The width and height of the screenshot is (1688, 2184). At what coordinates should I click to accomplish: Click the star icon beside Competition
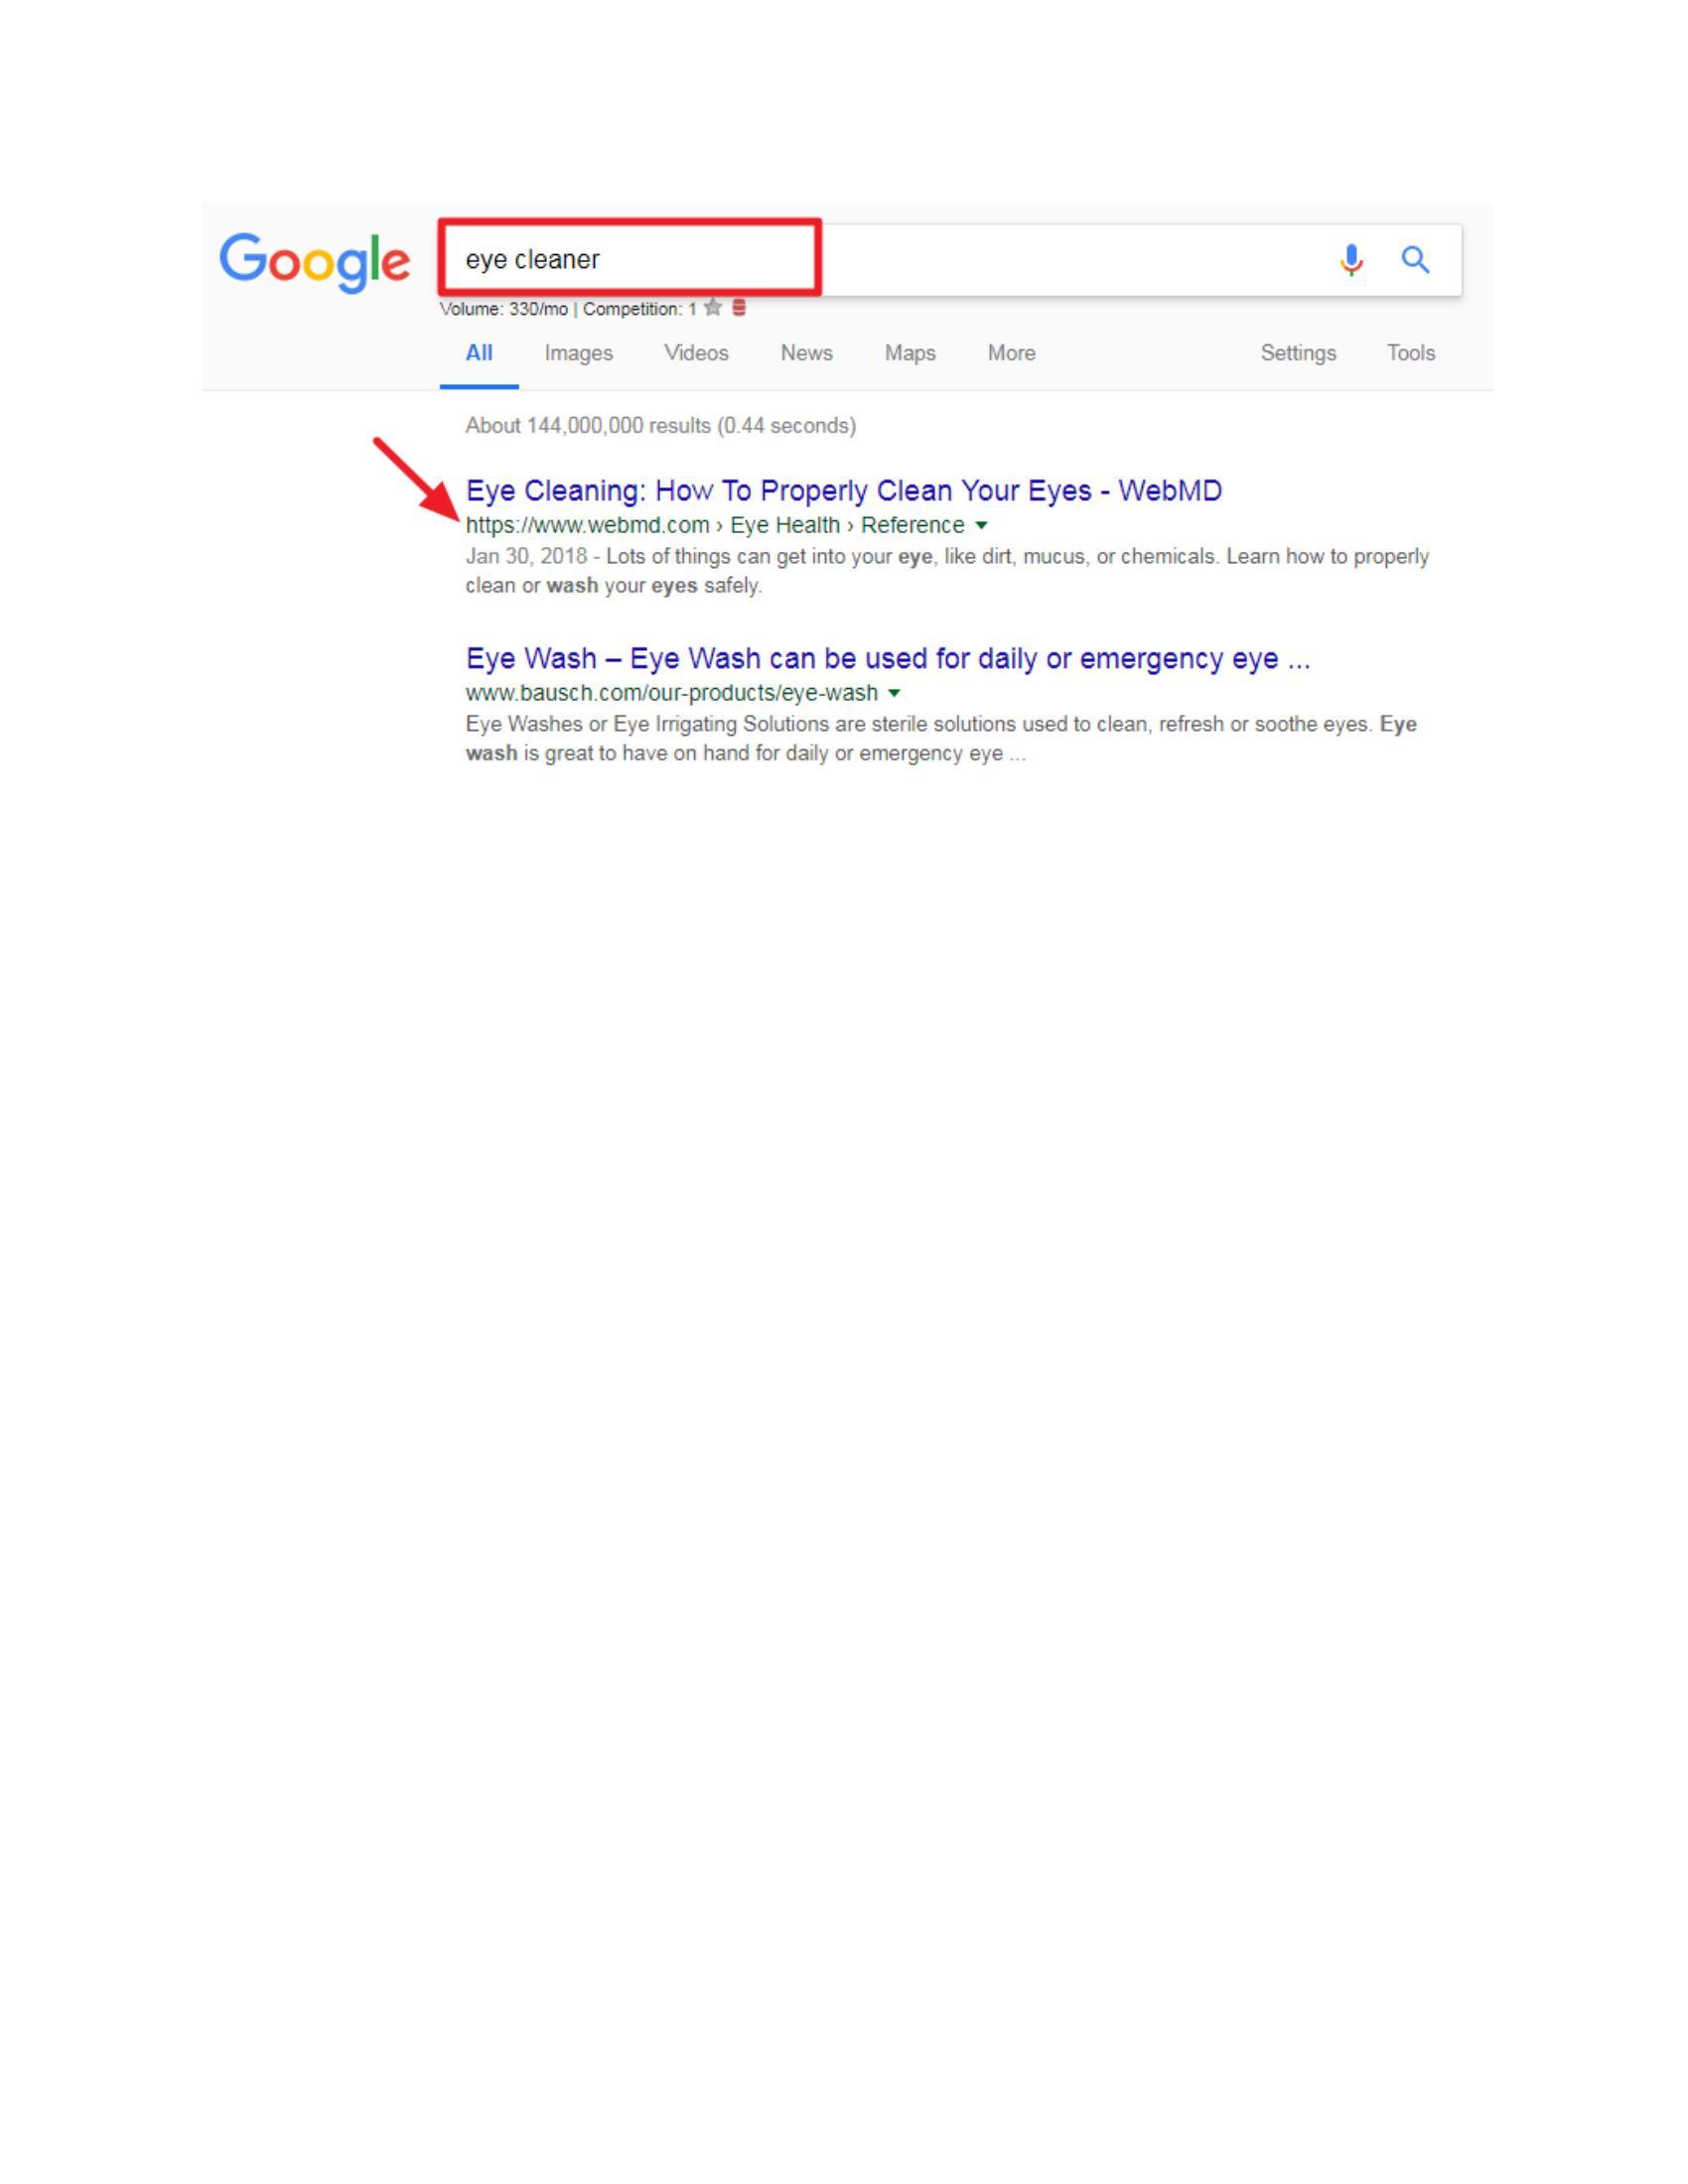712,308
